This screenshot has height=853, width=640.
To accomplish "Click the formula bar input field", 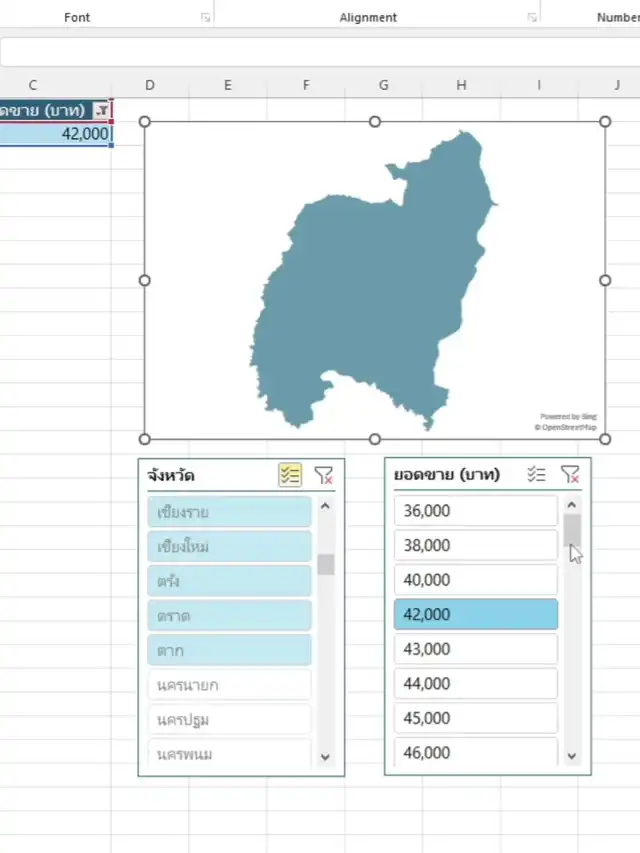I will [x=320, y=52].
